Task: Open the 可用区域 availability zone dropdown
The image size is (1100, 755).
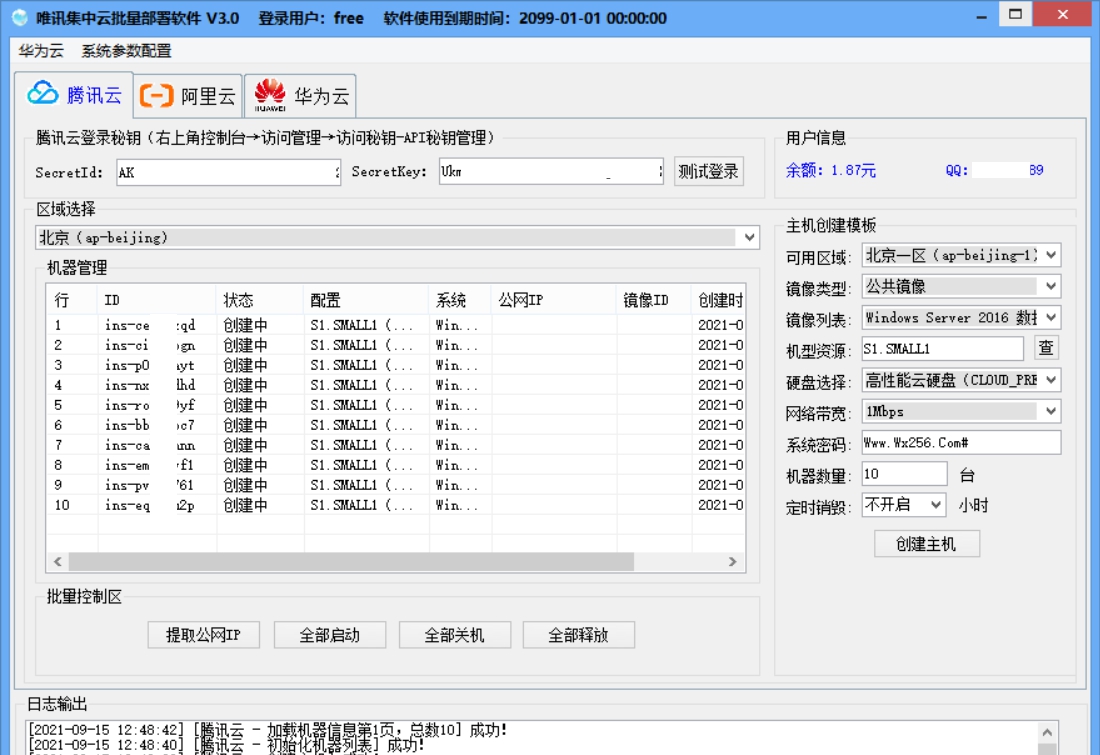Action: click(1049, 254)
